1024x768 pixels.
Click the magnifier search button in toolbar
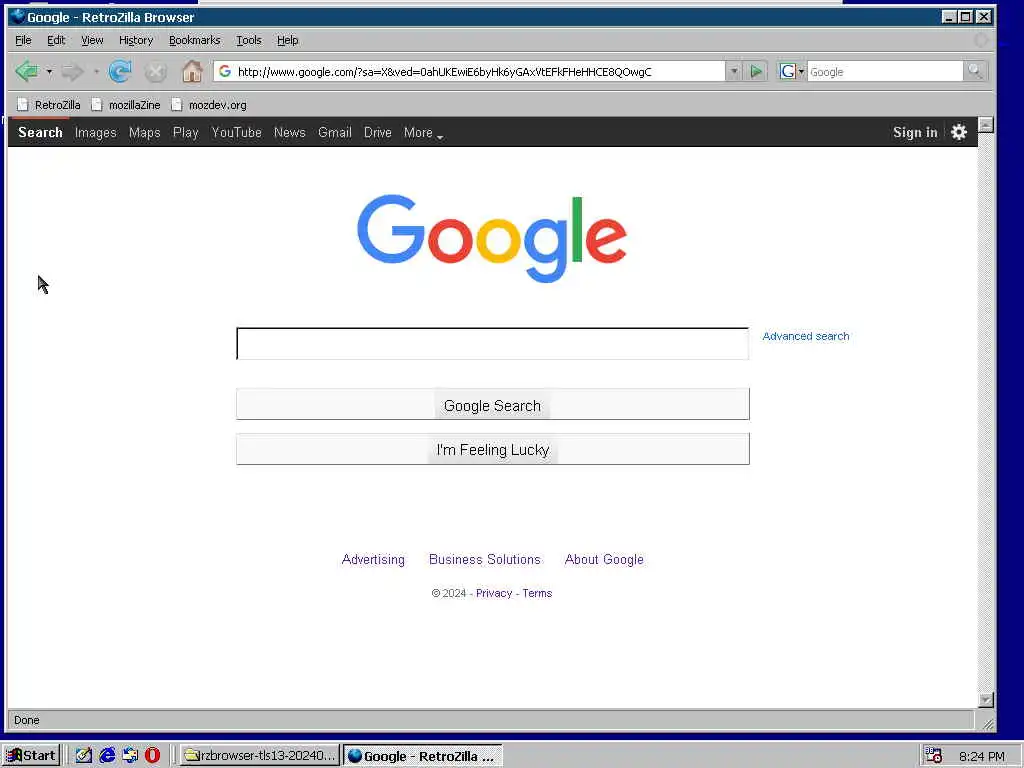974,71
